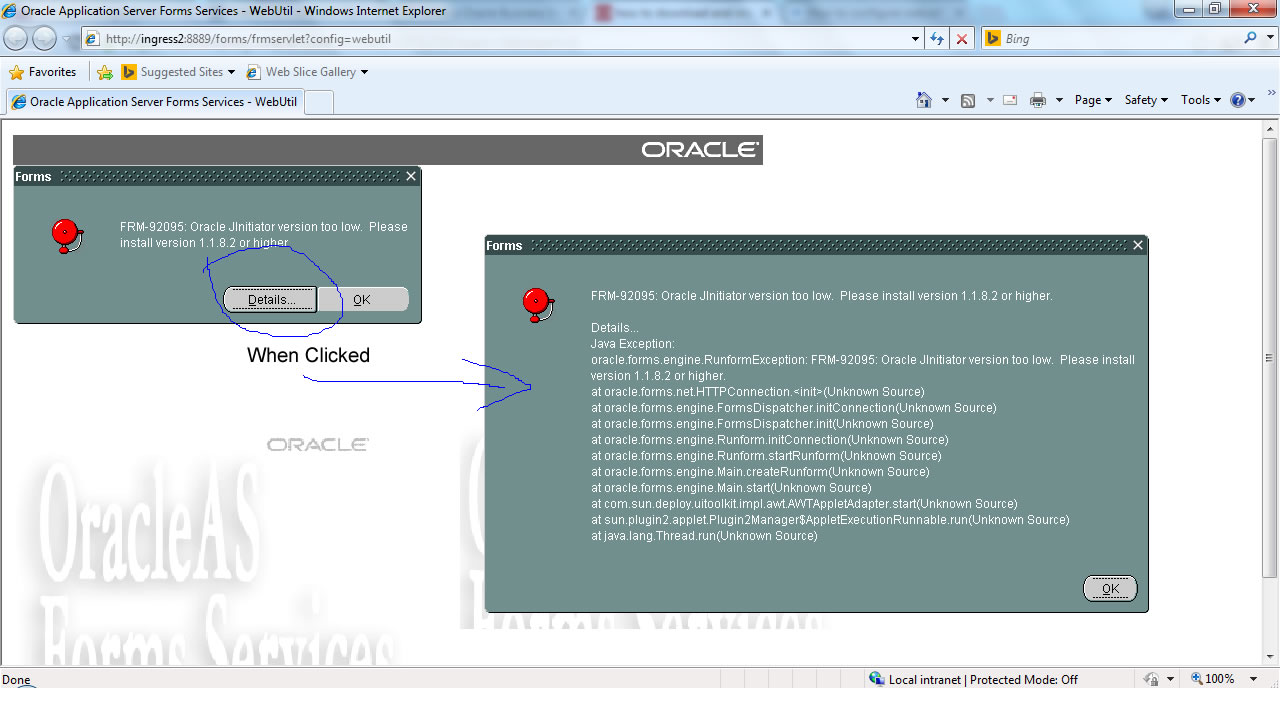Open the Suggested Sites dropdown
1280x720 pixels.
(178, 72)
